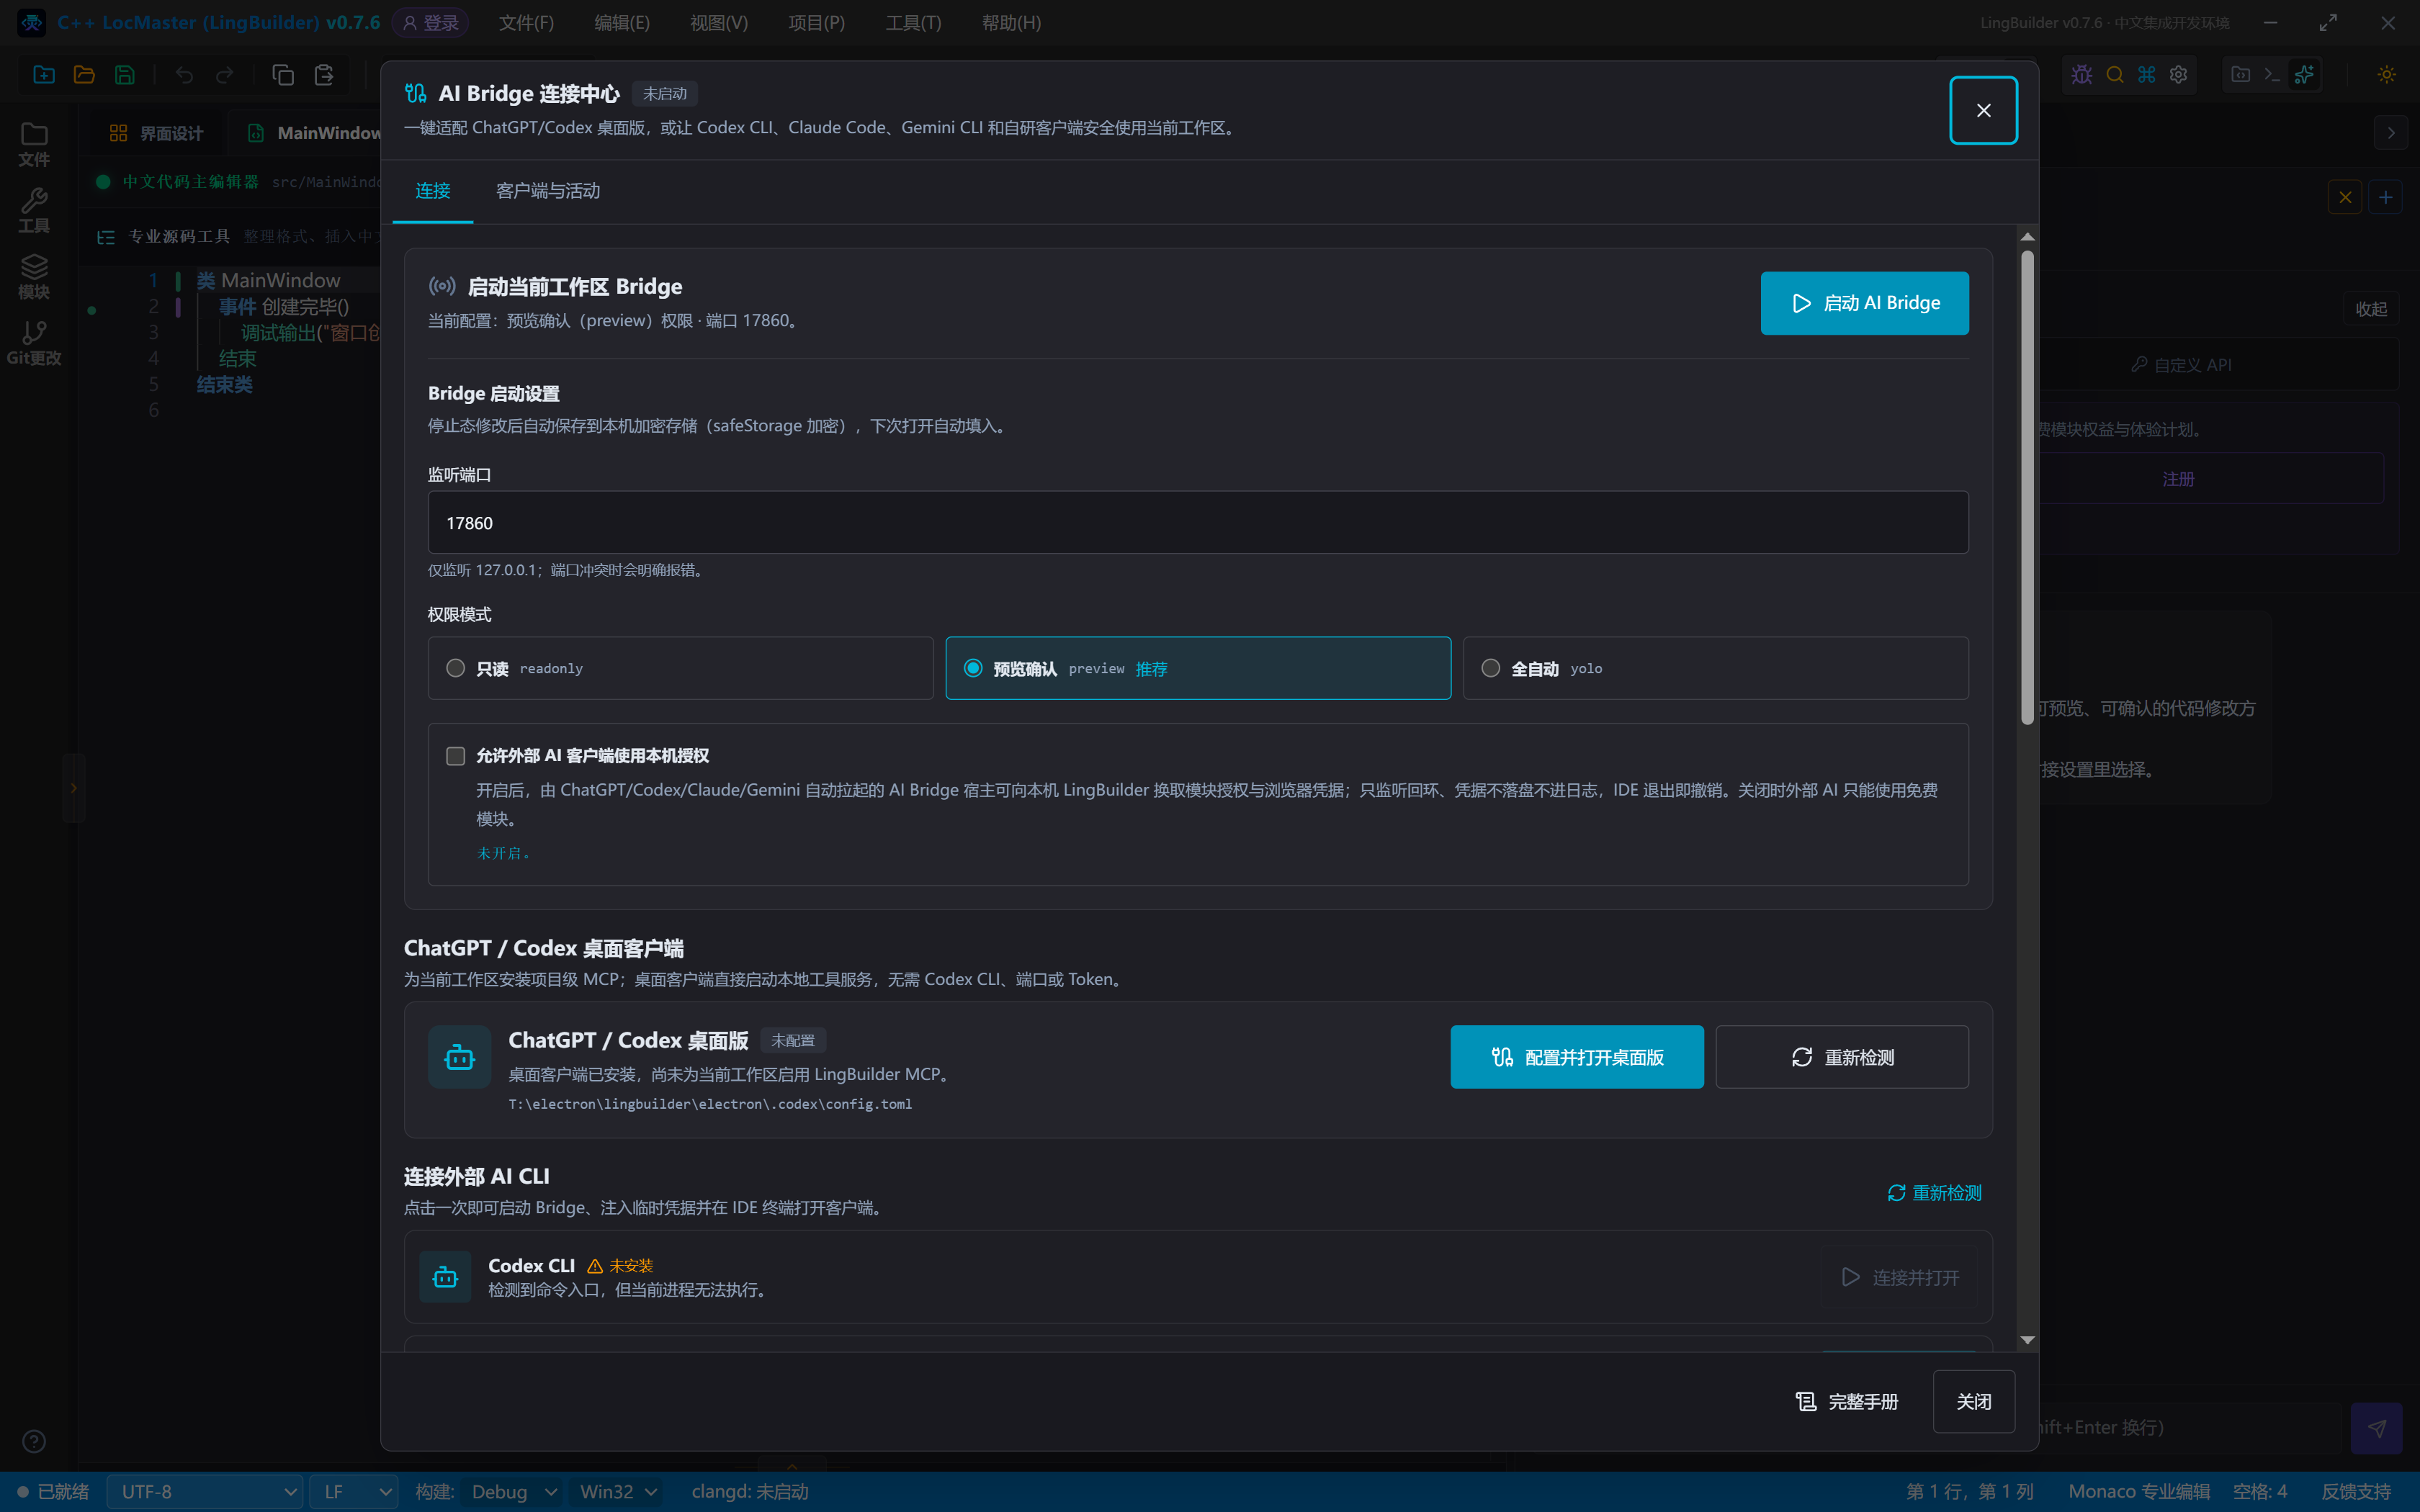
Task: Open the Debug build configuration dropdown
Action: pos(513,1491)
